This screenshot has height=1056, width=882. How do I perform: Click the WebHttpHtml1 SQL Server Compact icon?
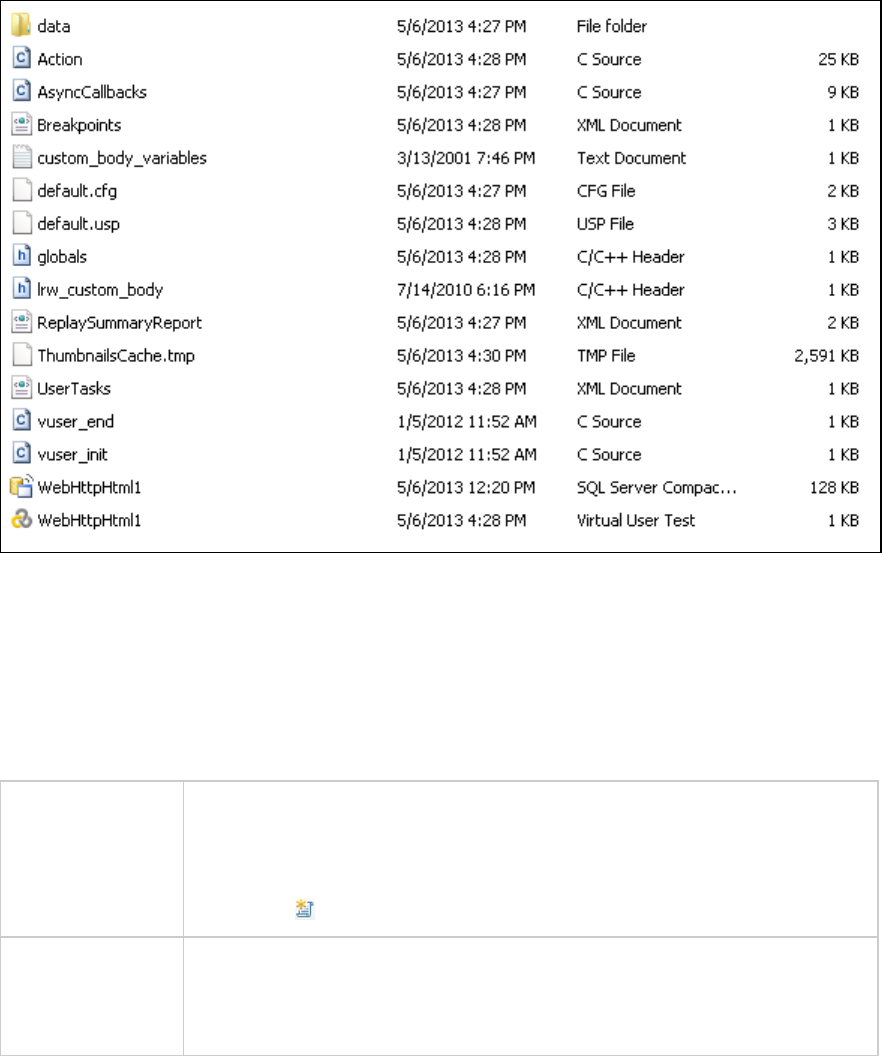21,487
